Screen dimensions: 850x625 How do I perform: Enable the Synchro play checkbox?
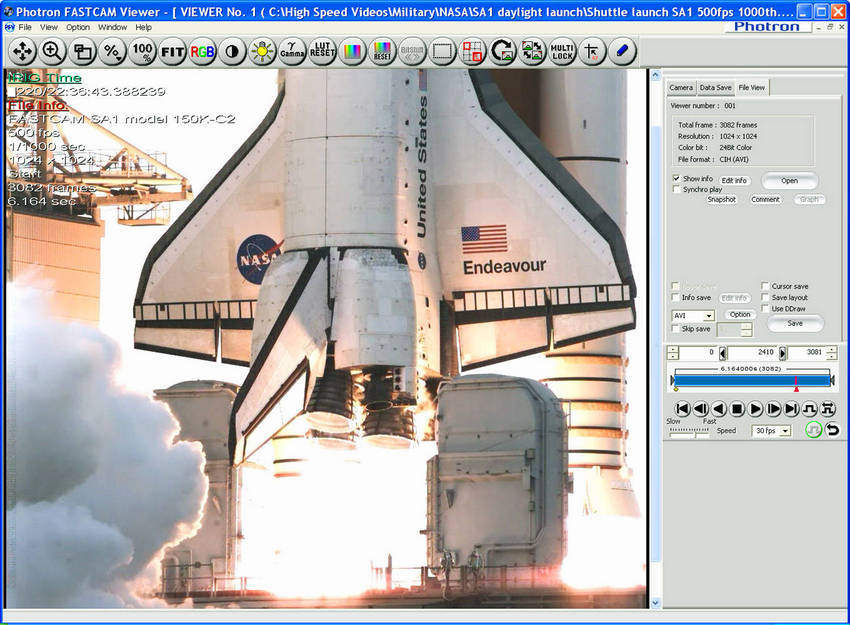coord(676,189)
